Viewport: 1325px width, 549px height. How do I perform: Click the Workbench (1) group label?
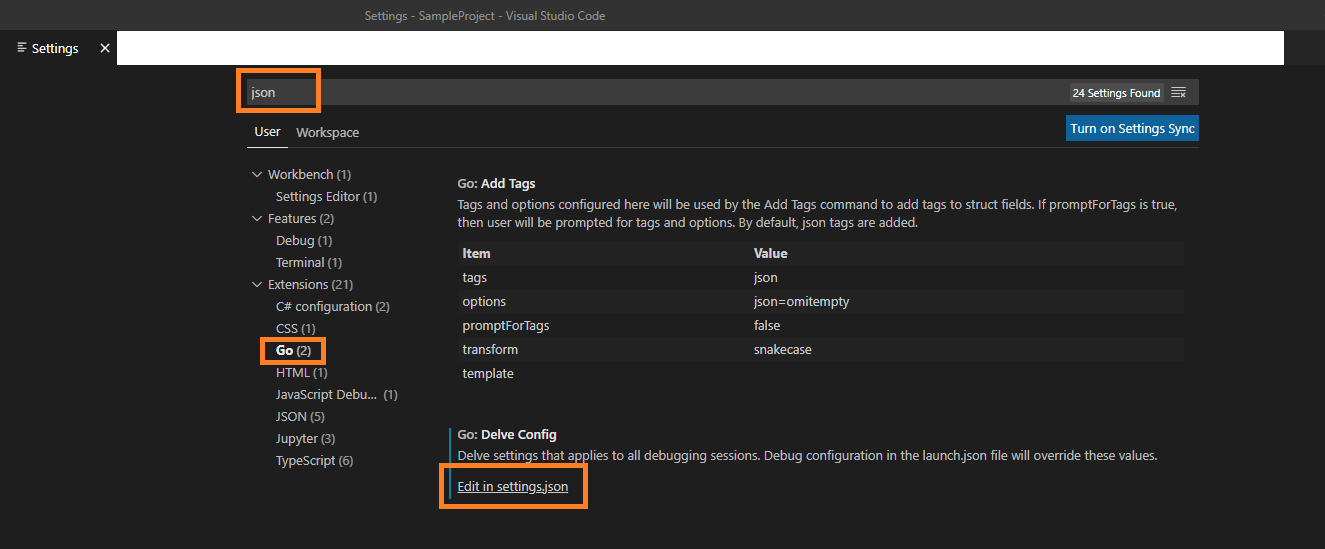point(309,175)
